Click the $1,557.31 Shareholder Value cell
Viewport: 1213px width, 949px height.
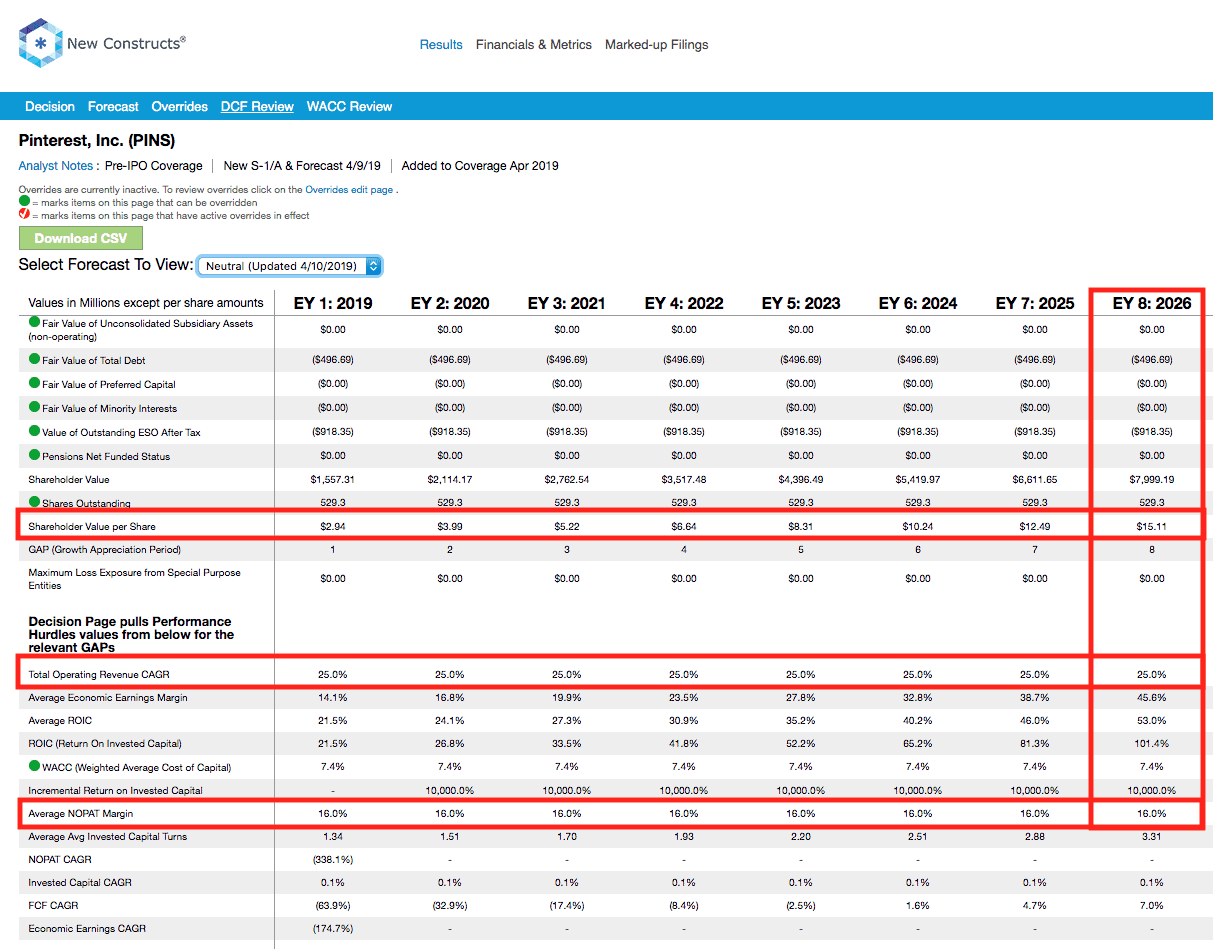pos(333,479)
